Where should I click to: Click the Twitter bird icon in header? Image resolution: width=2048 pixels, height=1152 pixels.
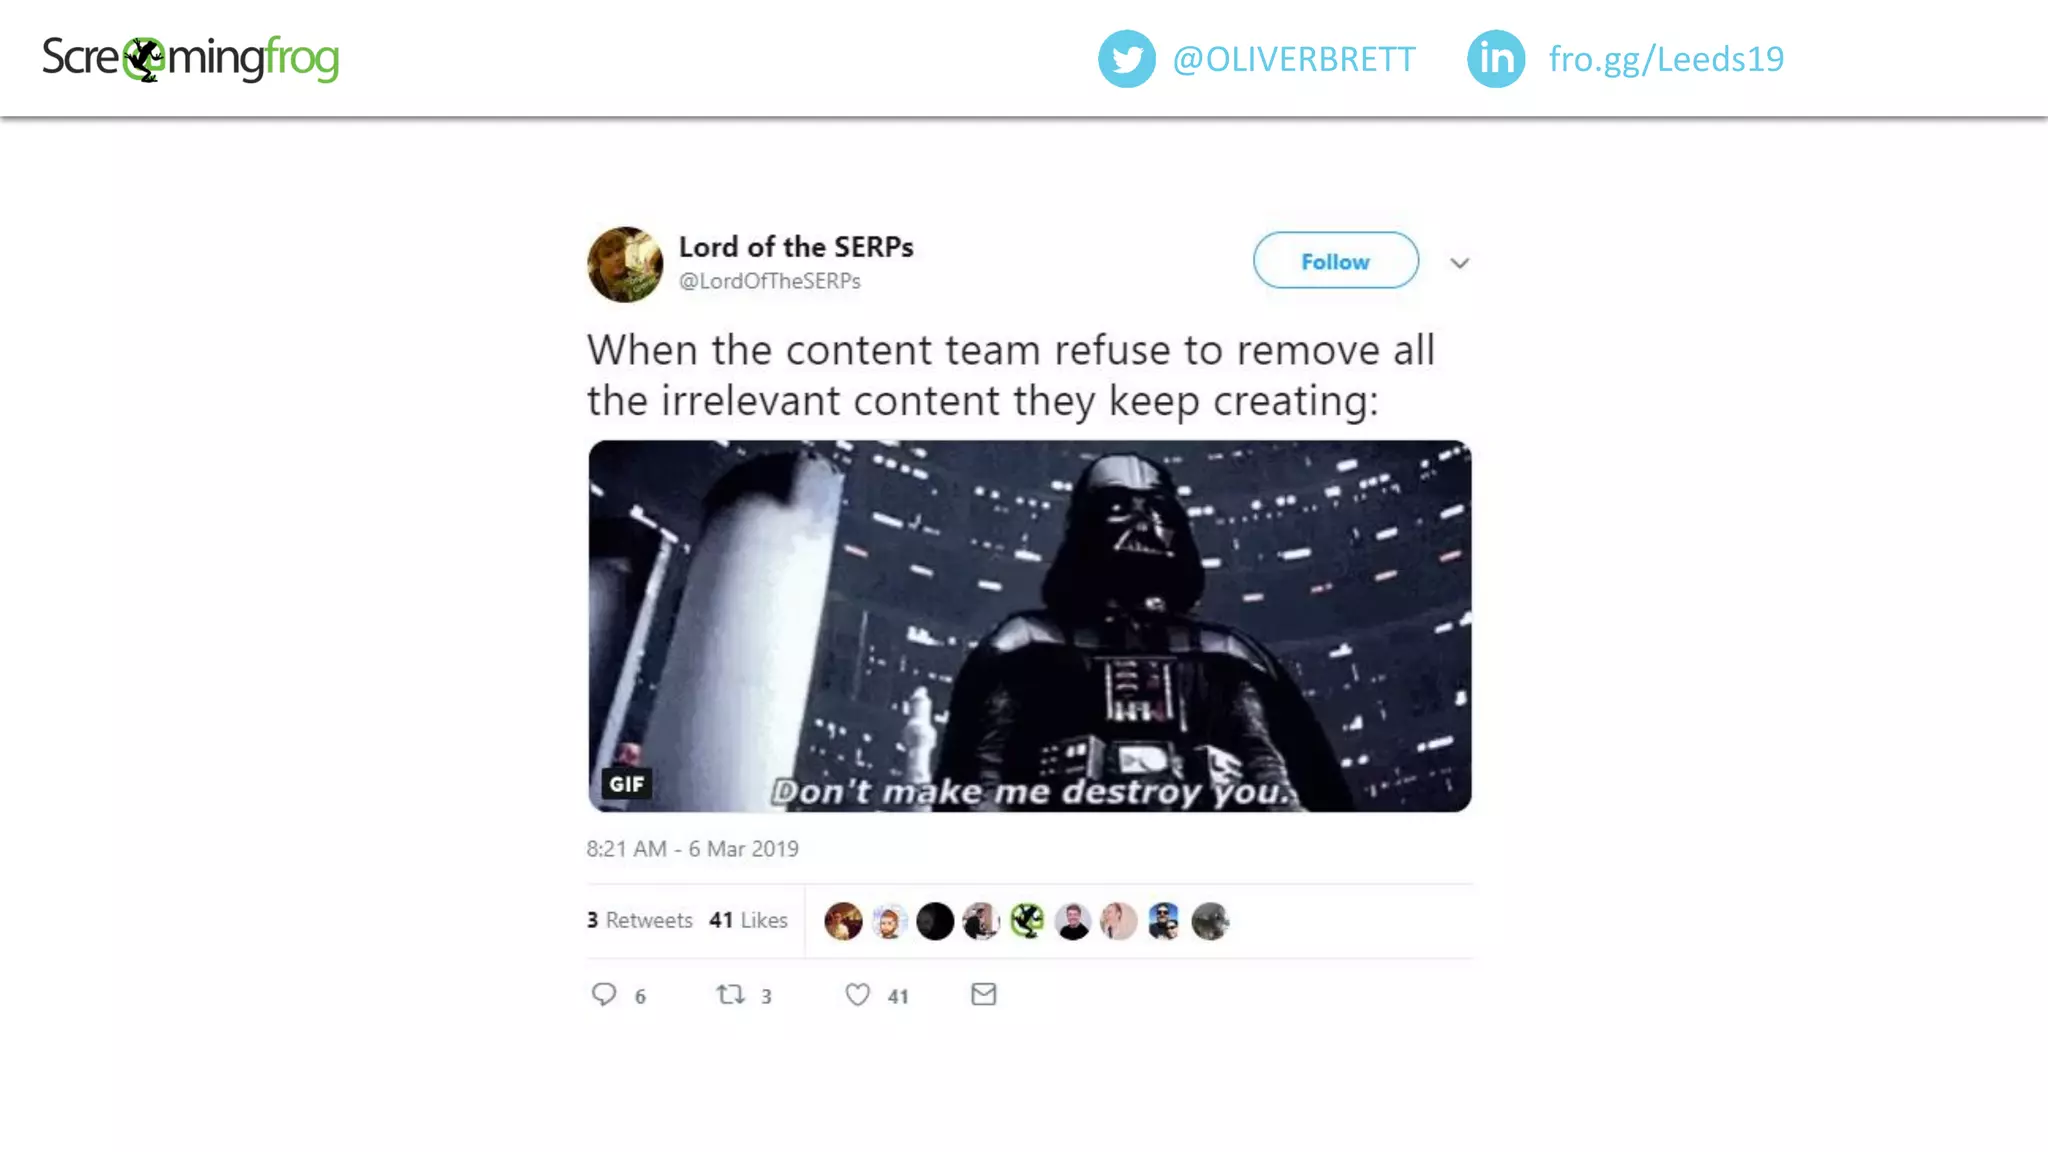1126,59
